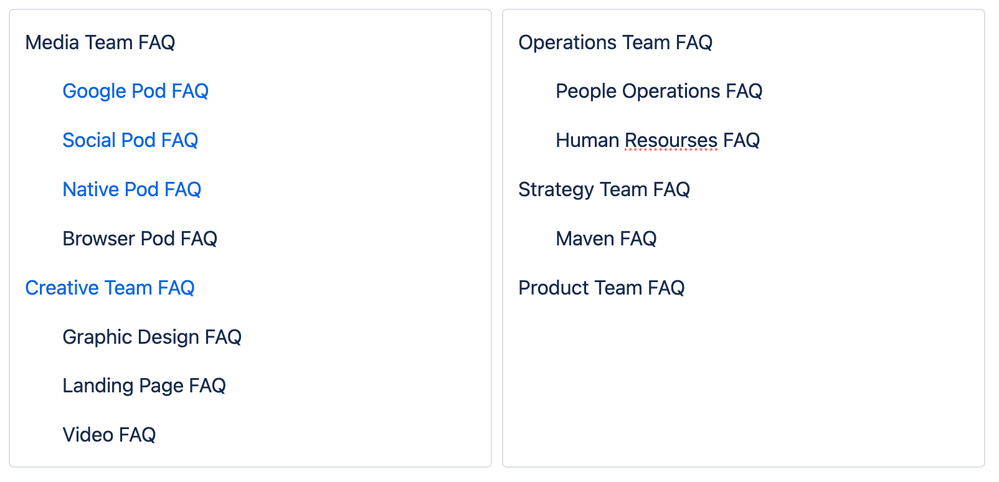
Task: Select the People Operations FAQ entry
Action: pos(659,92)
